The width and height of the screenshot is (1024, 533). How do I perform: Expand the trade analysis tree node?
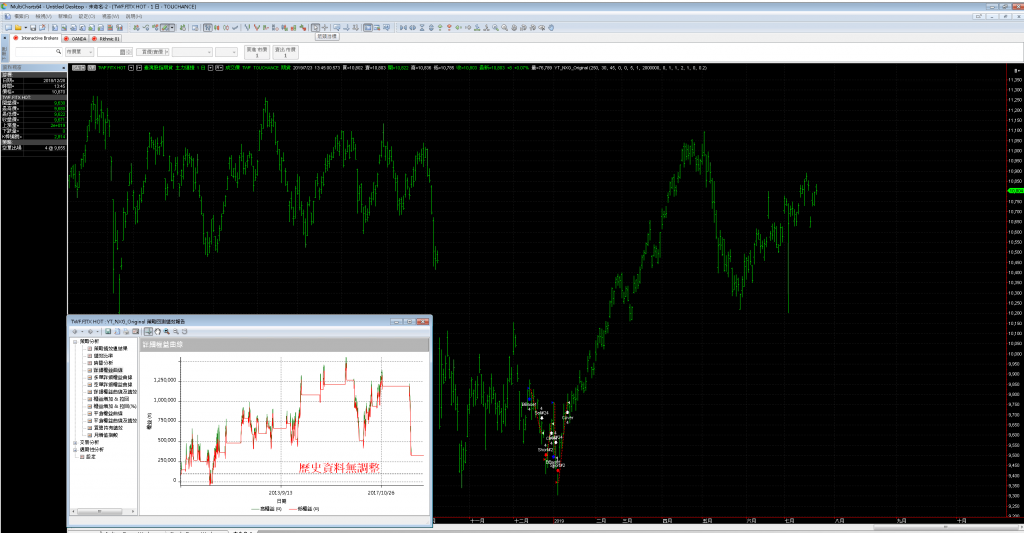pos(73,441)
